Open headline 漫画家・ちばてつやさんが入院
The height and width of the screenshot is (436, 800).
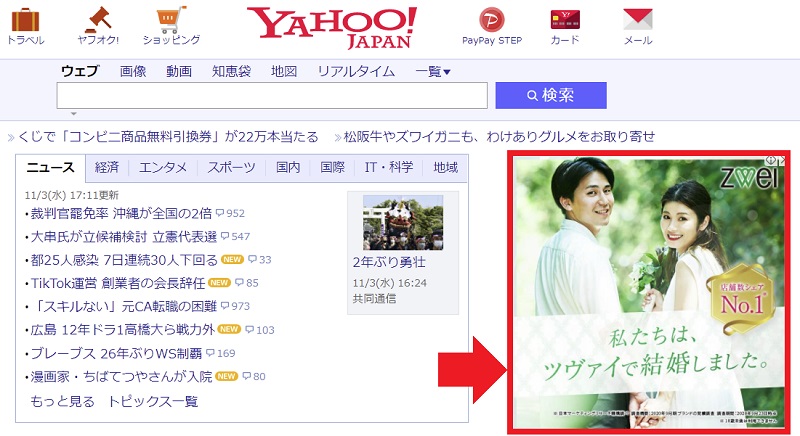(121, 377)
